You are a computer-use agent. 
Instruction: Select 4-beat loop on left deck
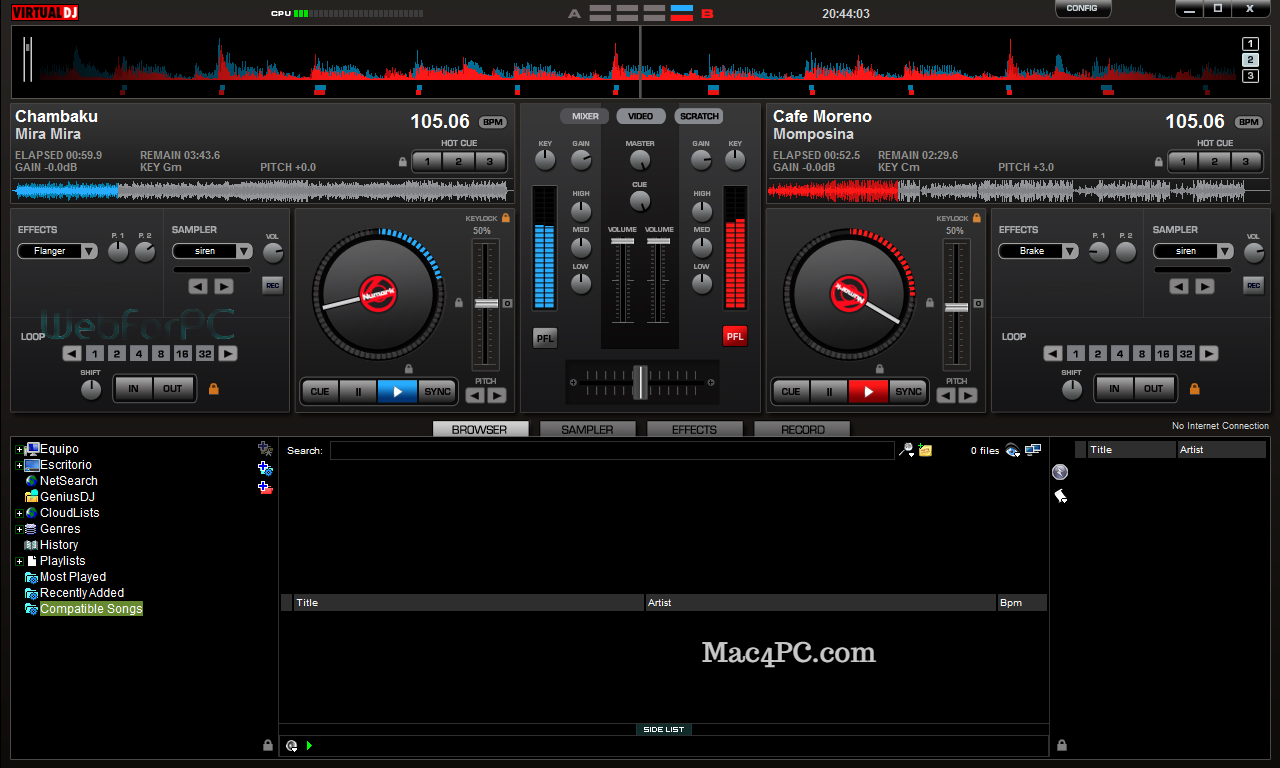coord(138,354)
